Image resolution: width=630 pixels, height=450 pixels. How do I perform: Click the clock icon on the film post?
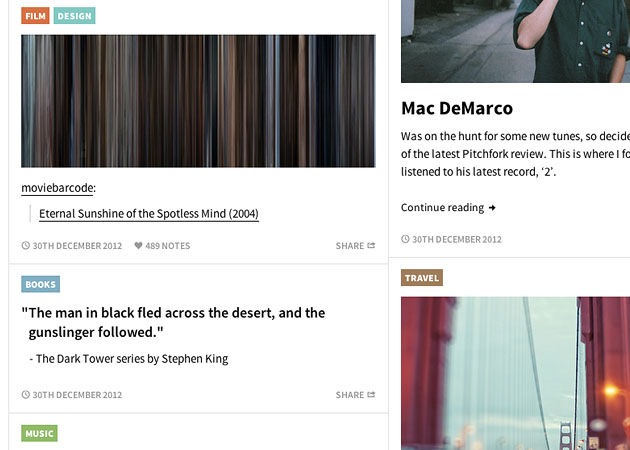(x=26, y=246)
